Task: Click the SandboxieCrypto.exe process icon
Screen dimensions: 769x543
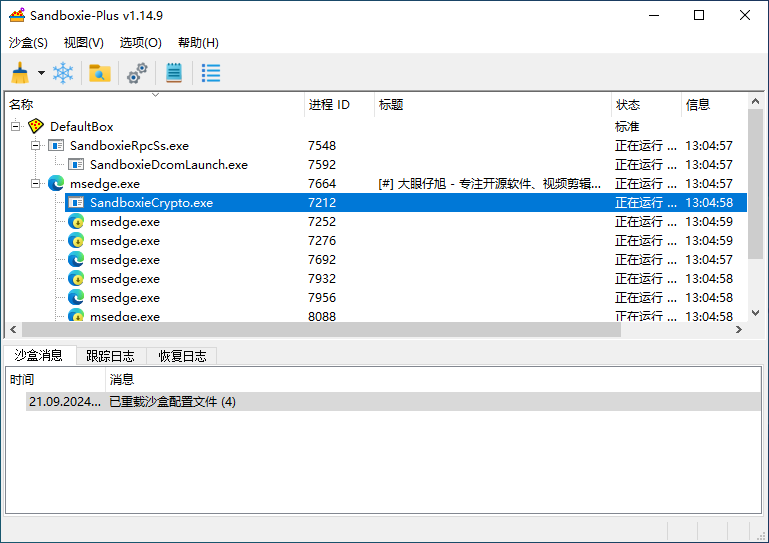Action: pos(76,203)
